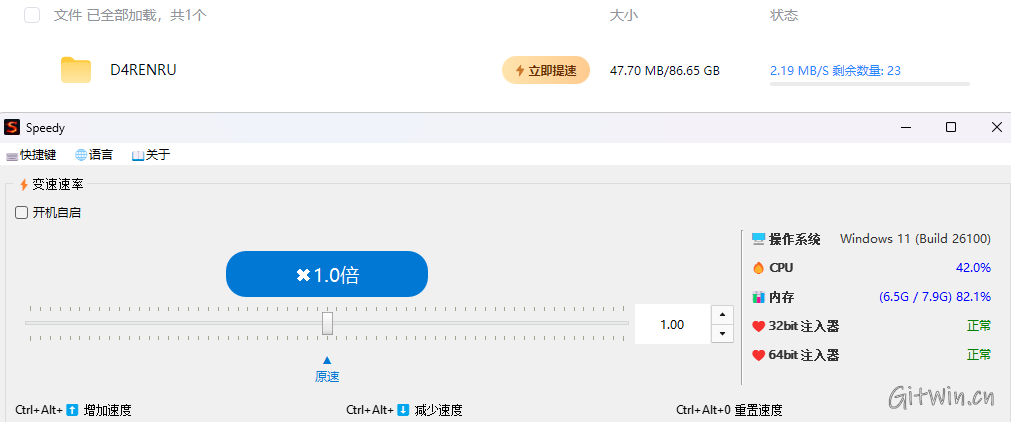Open the 关于 menu

[151, 155]
